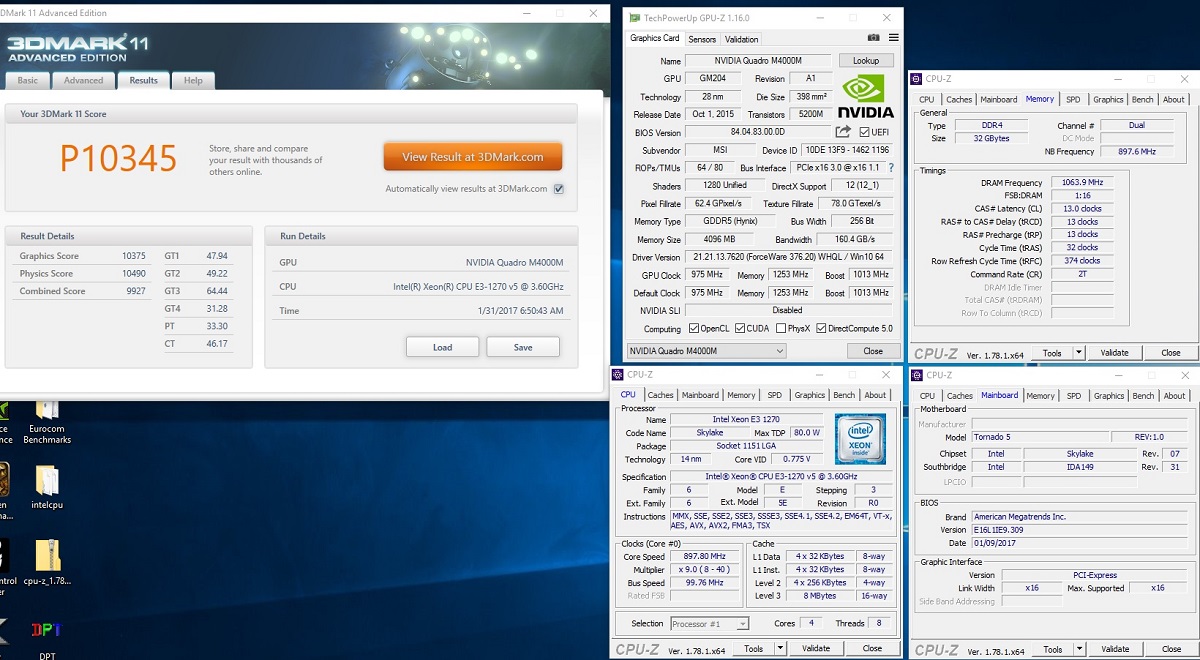Open the intelcpu folder on desktop

click(47, 481)
